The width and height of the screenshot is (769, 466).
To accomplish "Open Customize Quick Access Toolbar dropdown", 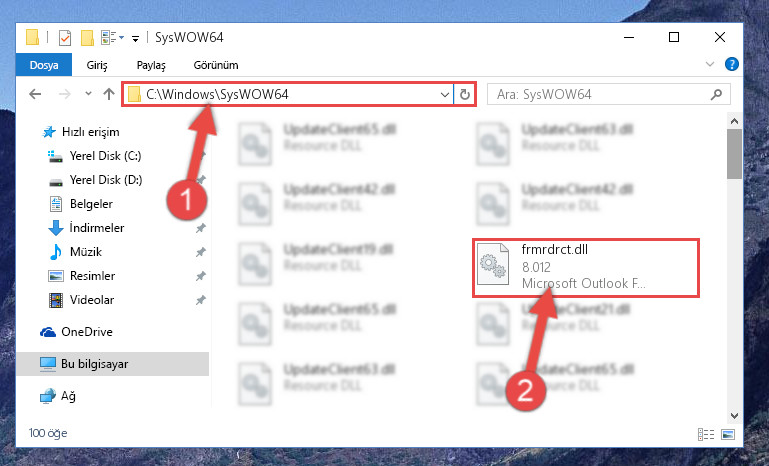I will [x=135, y=38].
